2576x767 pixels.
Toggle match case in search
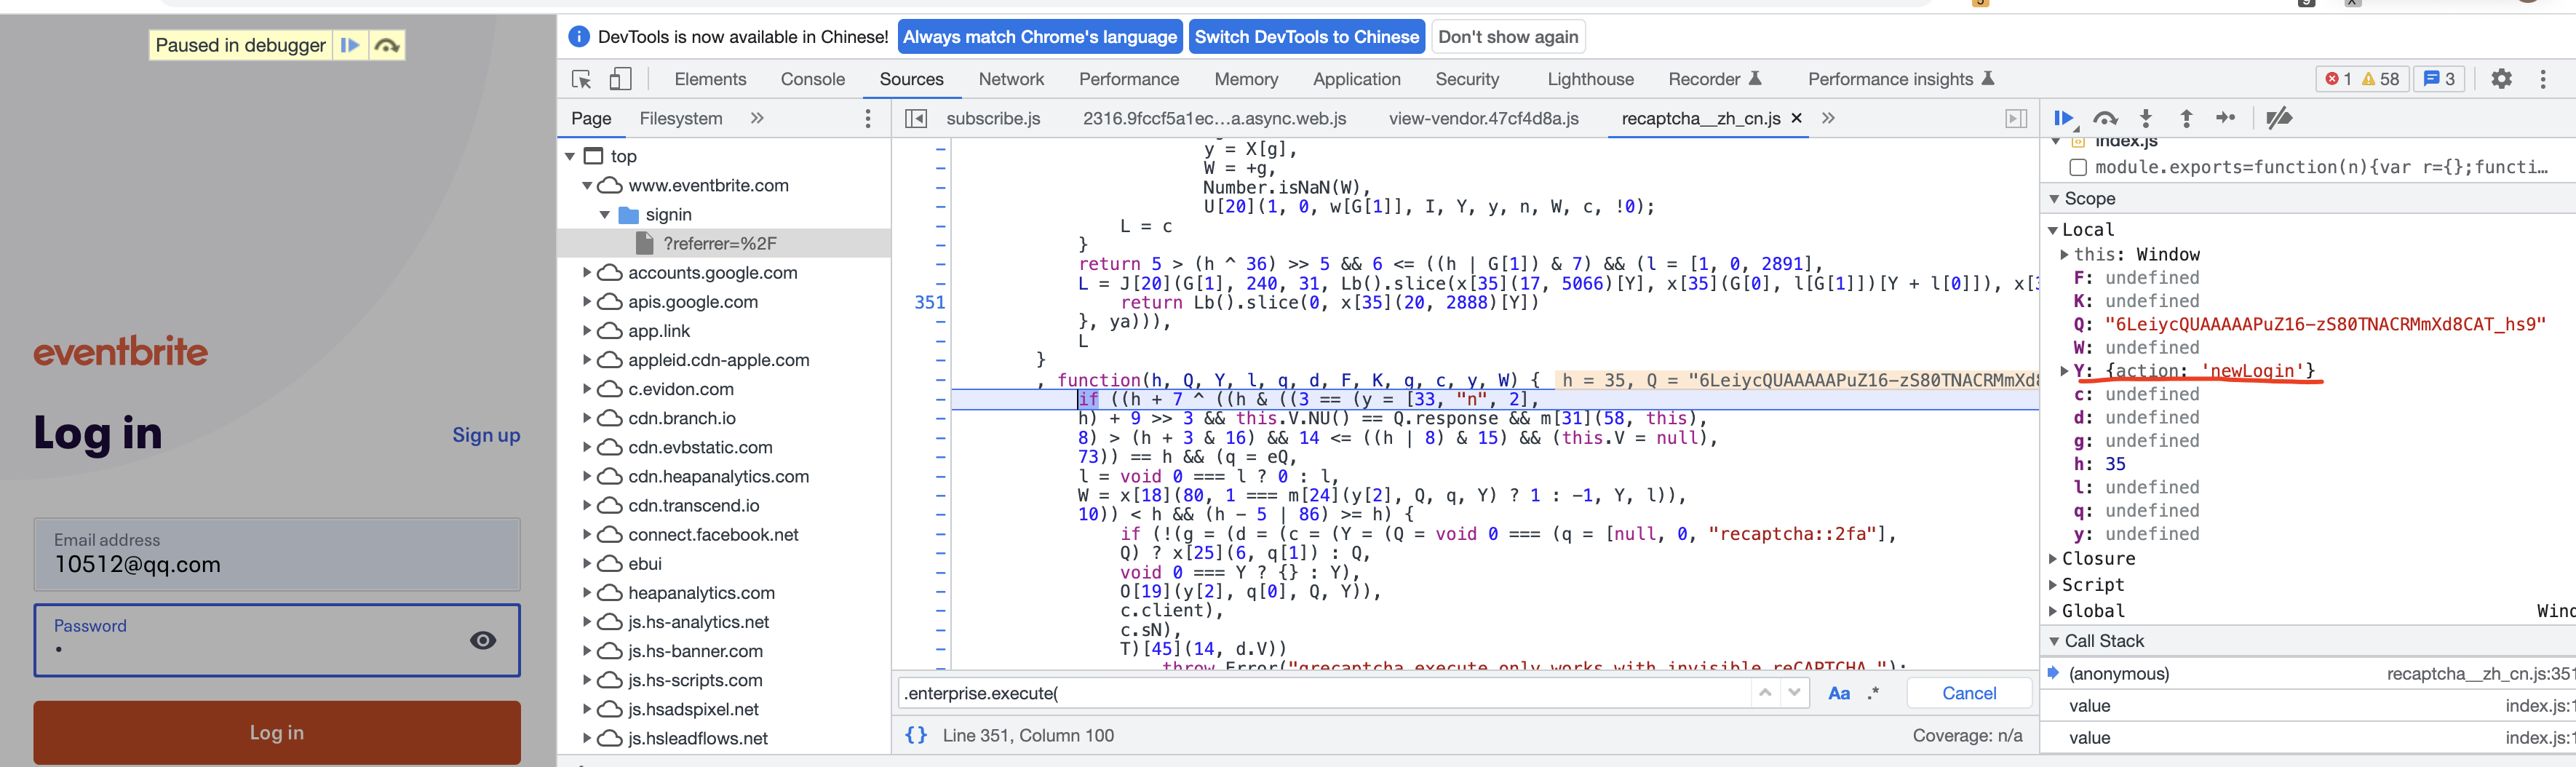pos(1838,693)
